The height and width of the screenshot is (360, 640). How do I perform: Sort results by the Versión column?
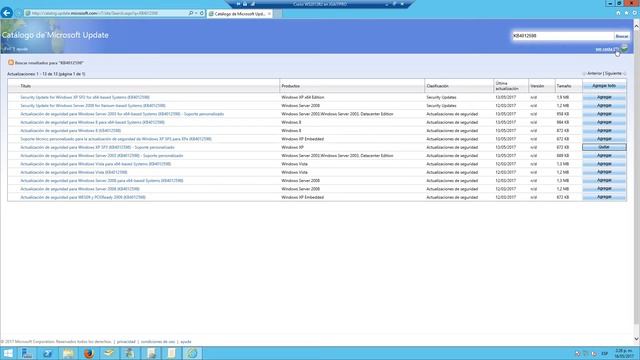point(537,86)
